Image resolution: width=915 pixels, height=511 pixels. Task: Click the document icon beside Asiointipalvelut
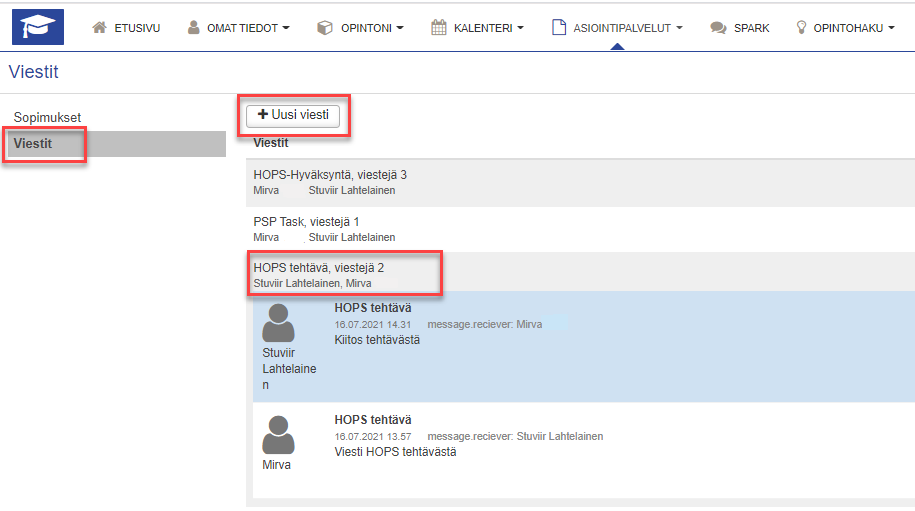tap(559, 28)
